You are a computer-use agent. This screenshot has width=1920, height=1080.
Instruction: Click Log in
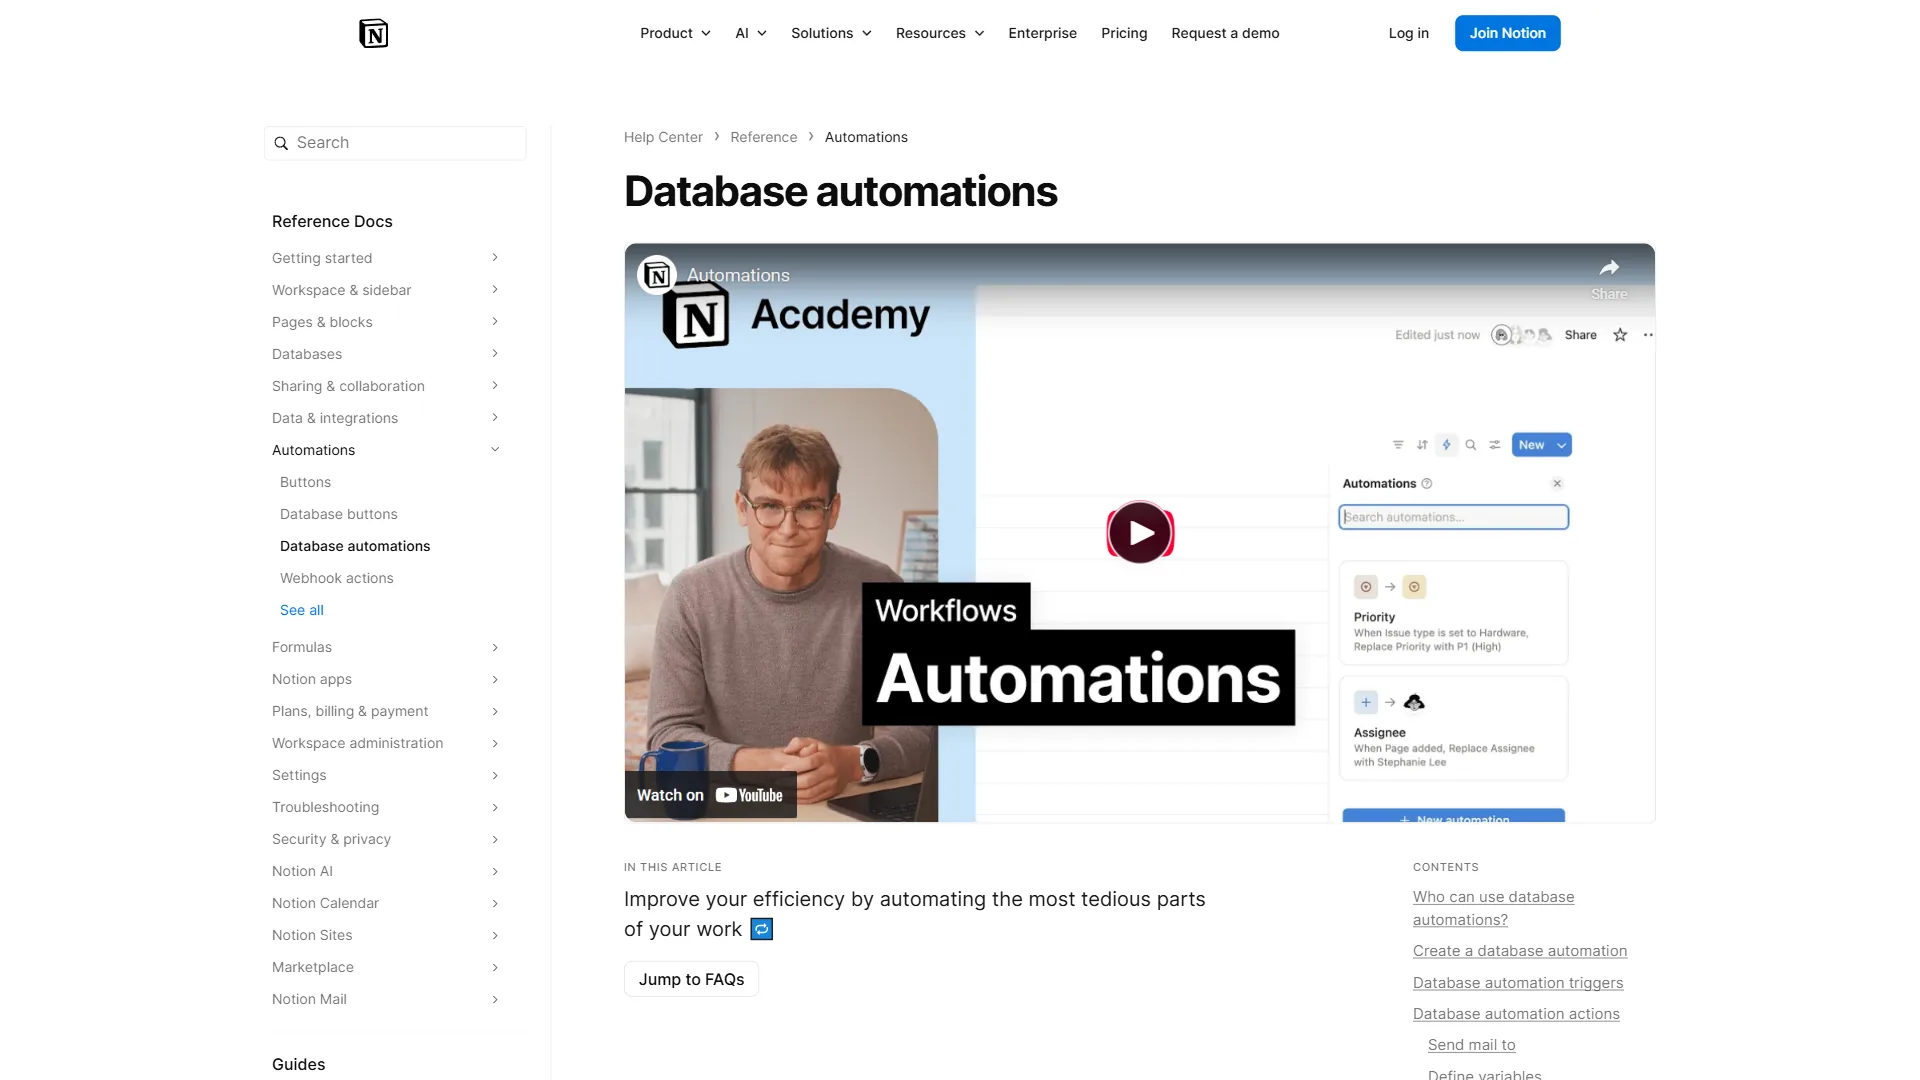coord(1408,33)
